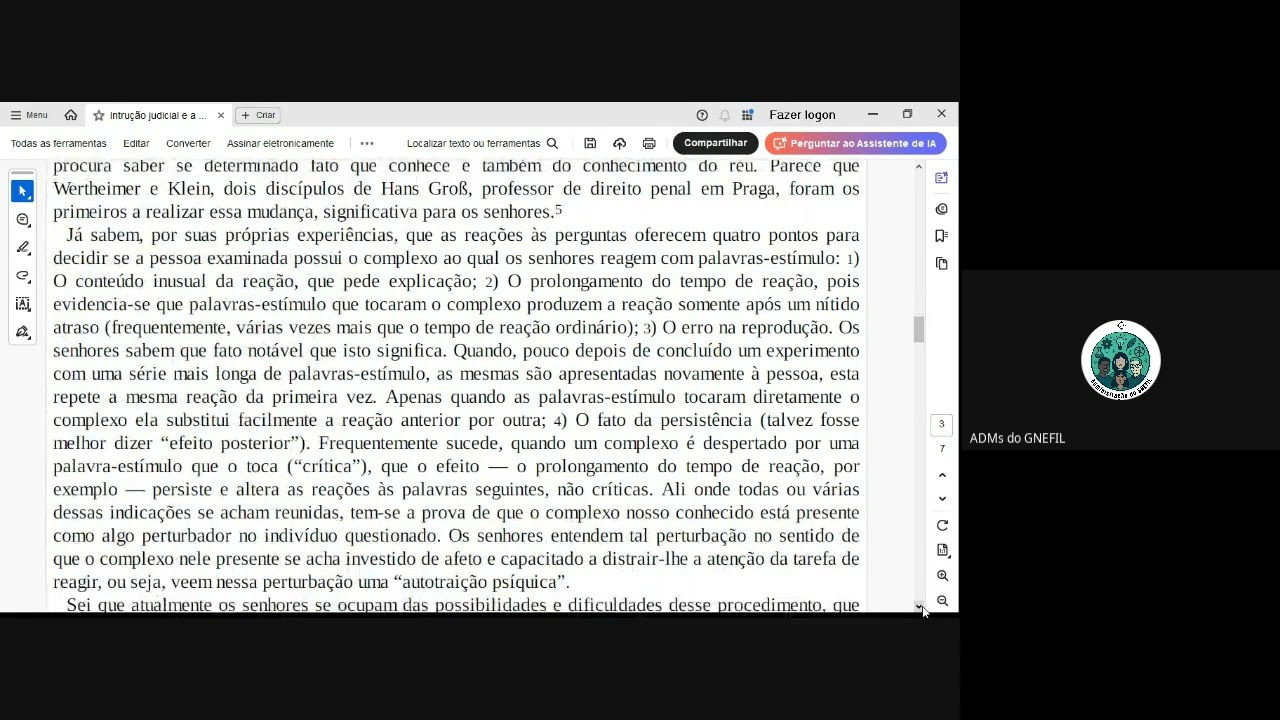Rotate the page with circular arrow icon
Viewport: 1280px width, 720px height.
pos(942,525)
